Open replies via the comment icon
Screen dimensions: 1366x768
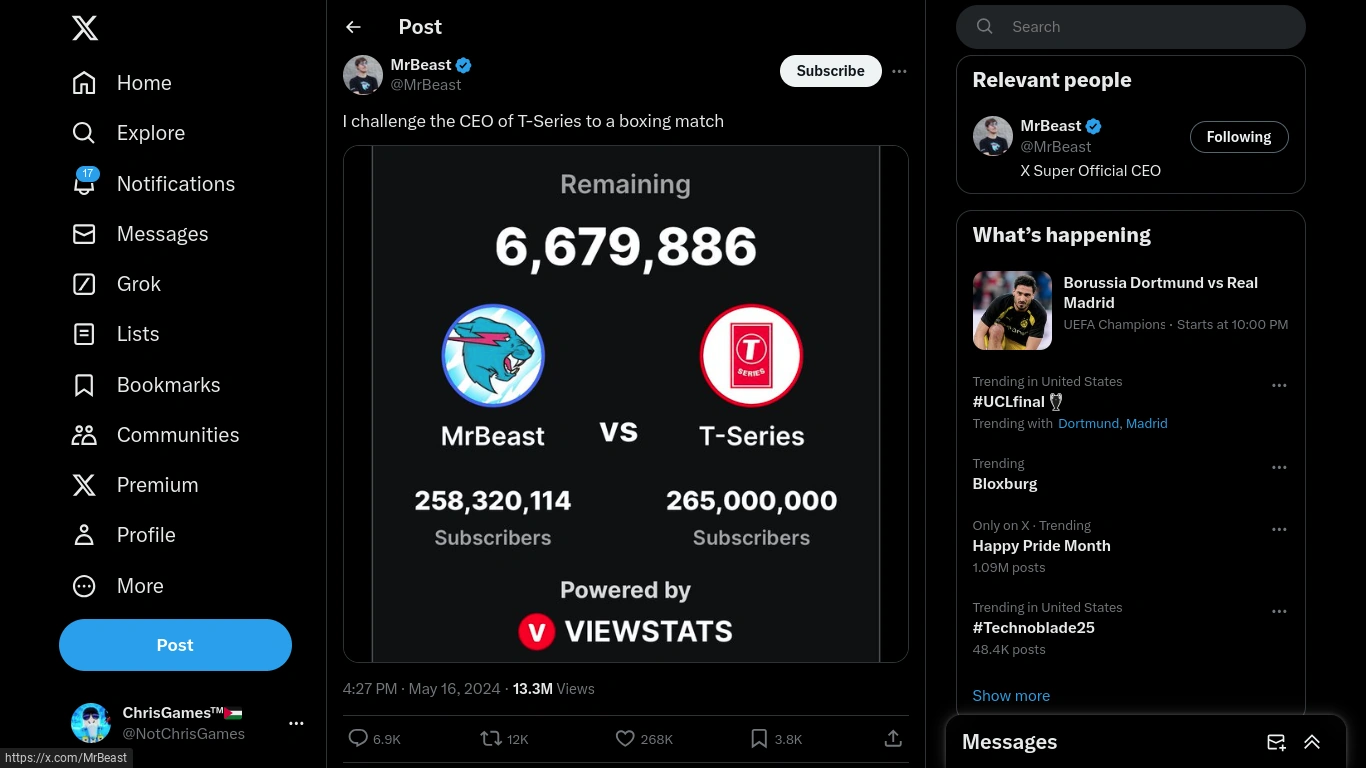[358, 739]
